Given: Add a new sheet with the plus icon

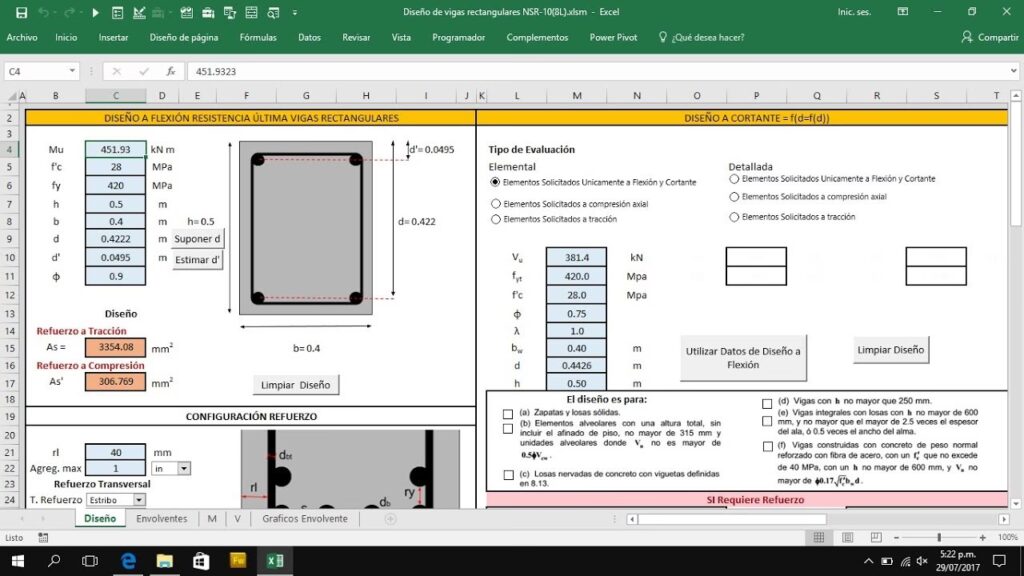Looking at the screenshot, I should click(390, 519).
